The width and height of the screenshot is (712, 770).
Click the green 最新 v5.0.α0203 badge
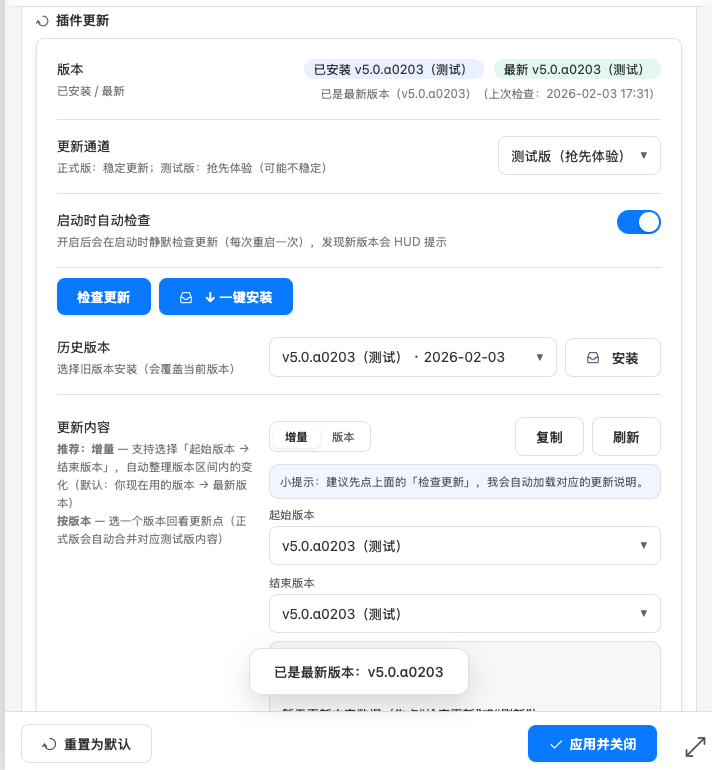click(576, 69)
